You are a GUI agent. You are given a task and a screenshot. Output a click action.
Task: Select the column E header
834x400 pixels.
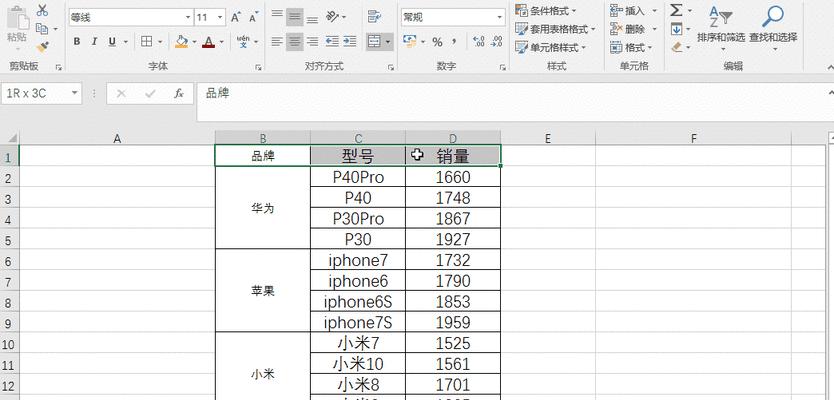pos(548,139)
